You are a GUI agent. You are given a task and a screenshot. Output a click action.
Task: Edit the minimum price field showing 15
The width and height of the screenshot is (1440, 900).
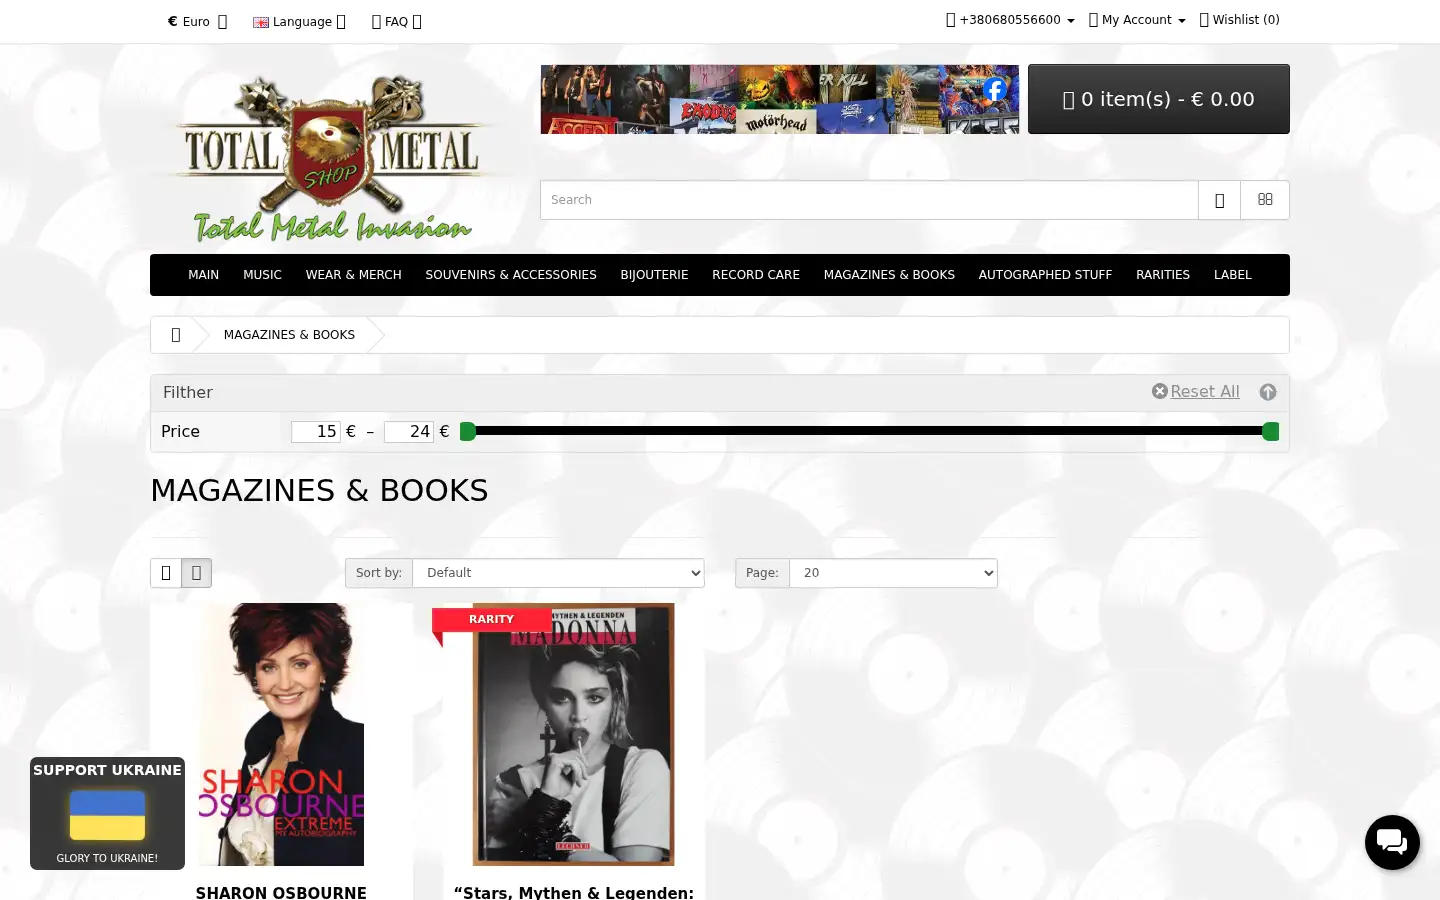pyautogui.click(x=316, y=432)
